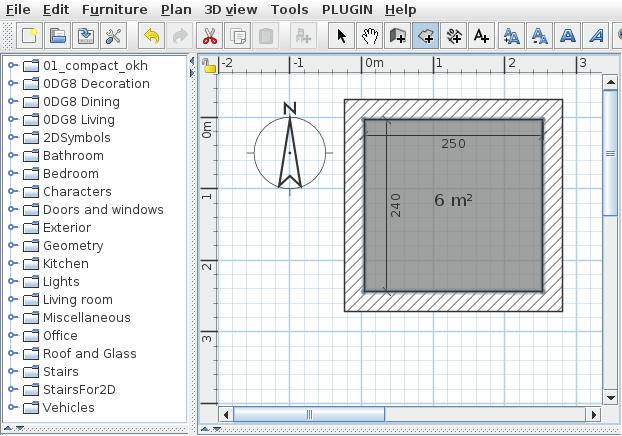Expand the 0DG8 Living folder
The width and height of the screenshot is (622, 436).
pos(13,119)
